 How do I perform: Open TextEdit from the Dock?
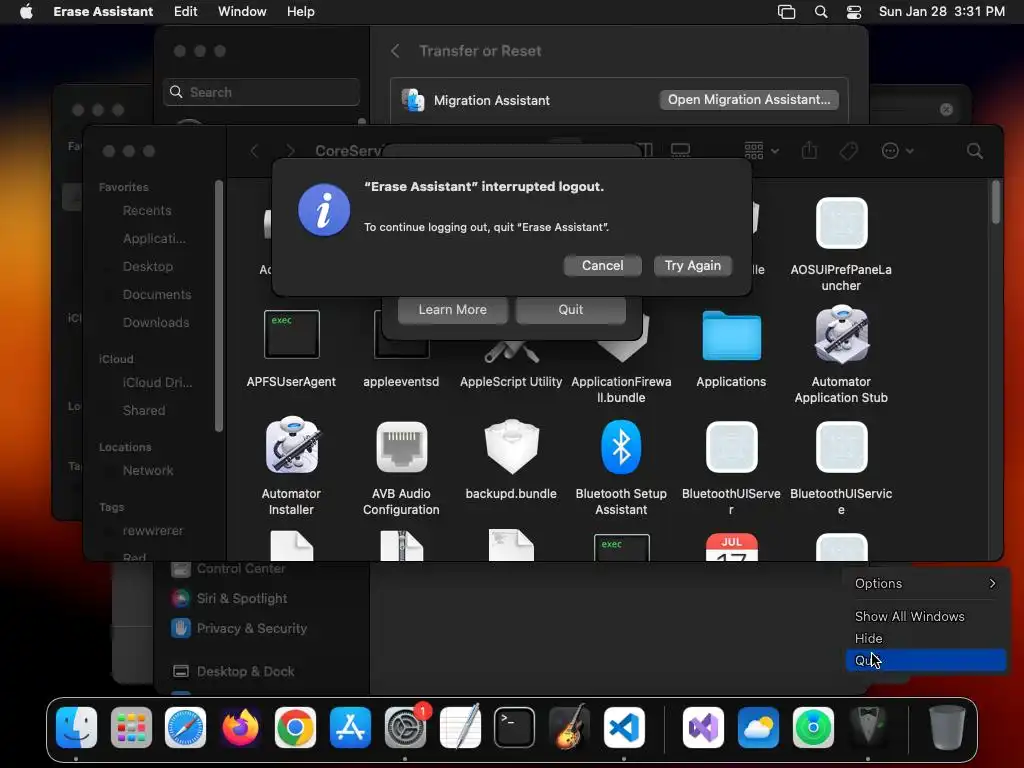[460, 727]
